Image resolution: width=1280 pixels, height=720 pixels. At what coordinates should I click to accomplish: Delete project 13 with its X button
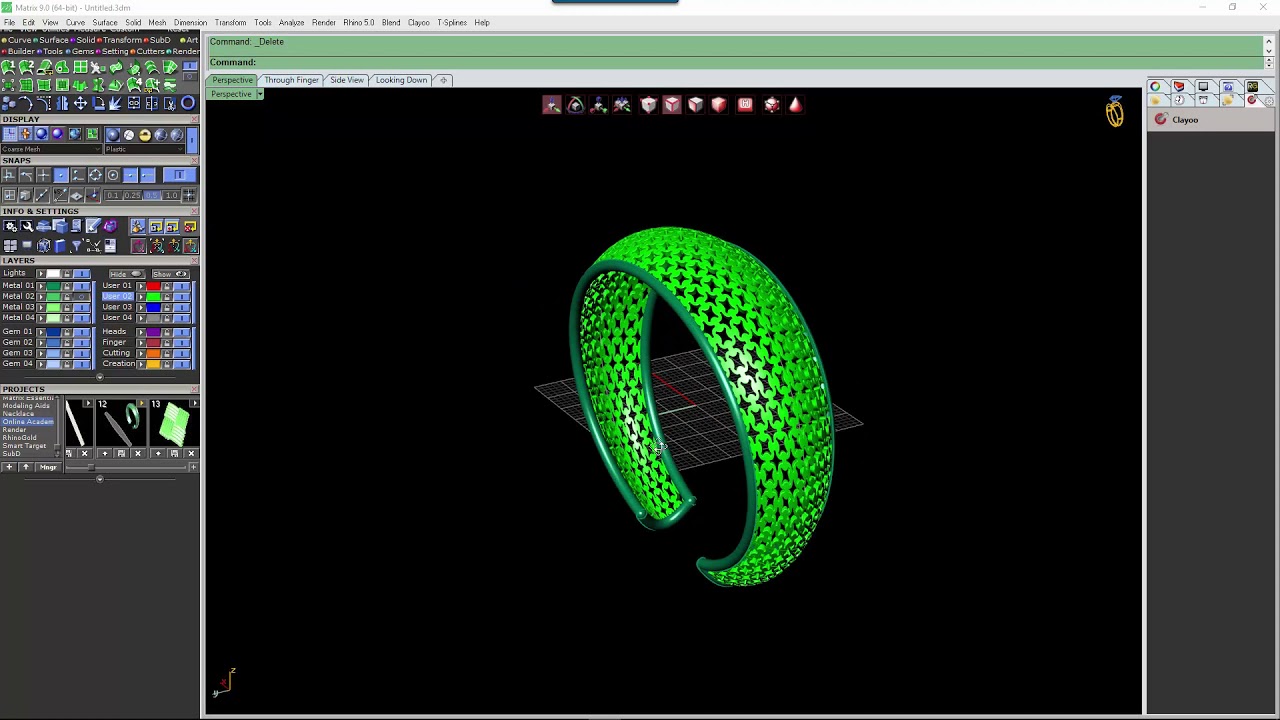click(191, 453)
